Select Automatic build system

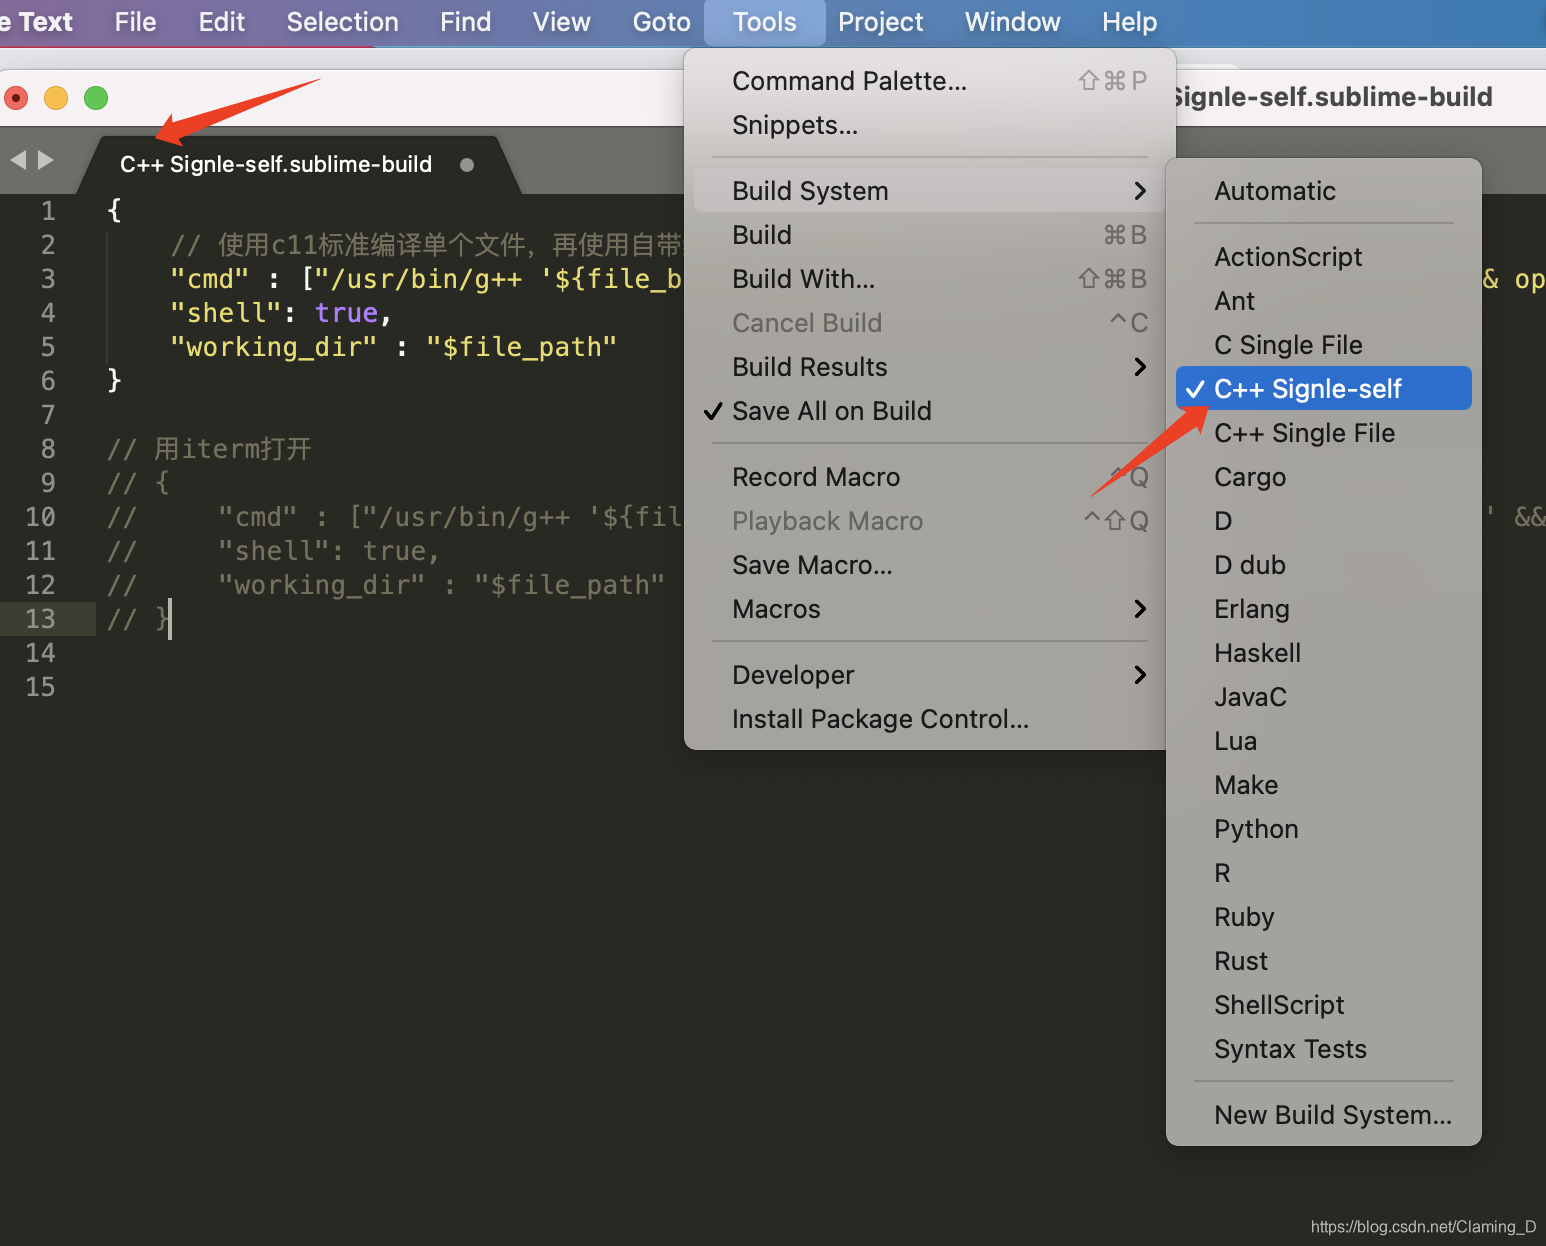coord(1323,191)
